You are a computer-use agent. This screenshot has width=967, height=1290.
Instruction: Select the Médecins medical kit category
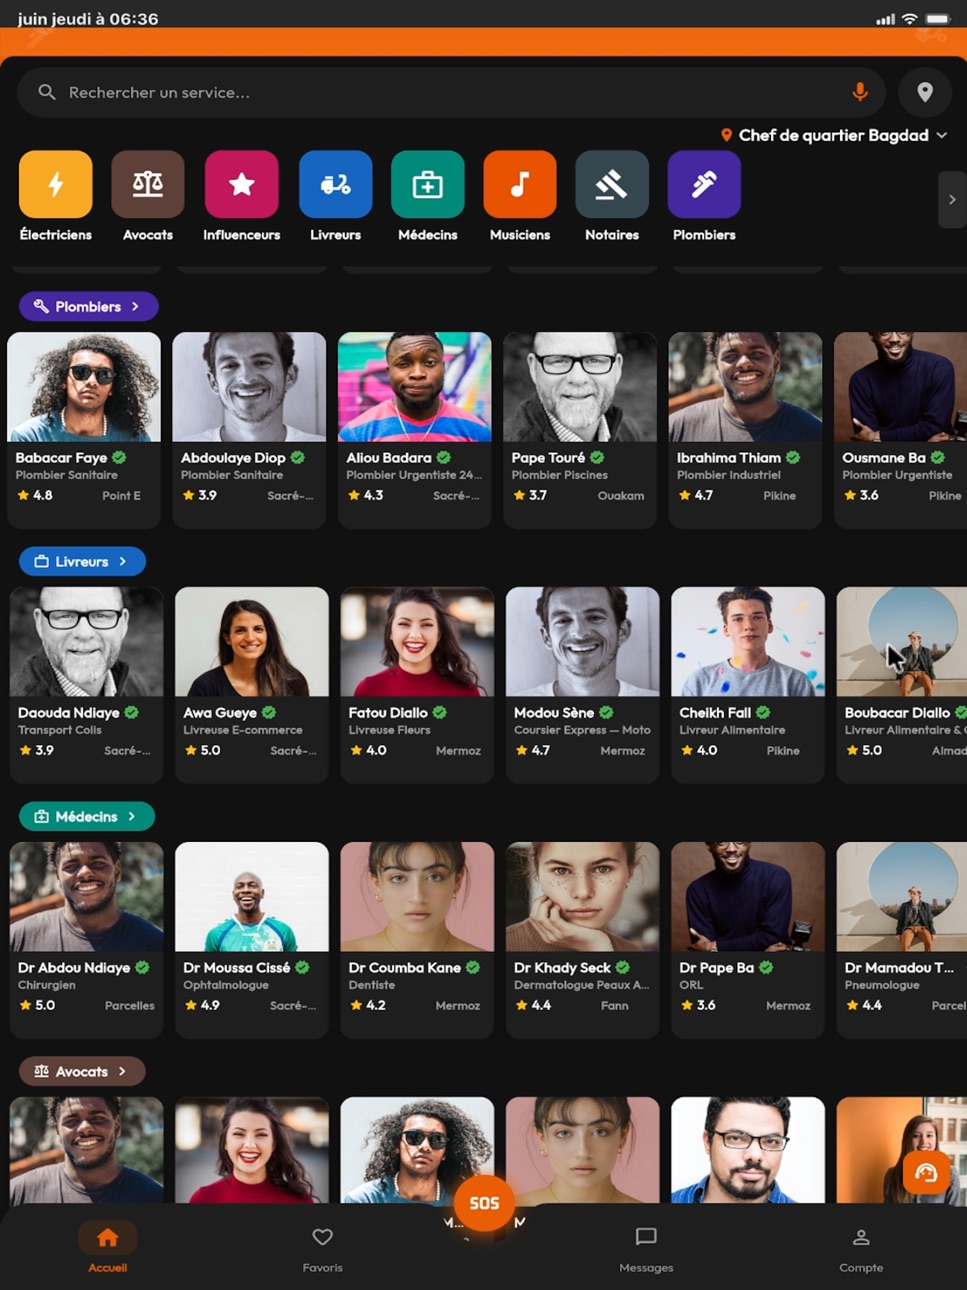(x=428, y=184)
